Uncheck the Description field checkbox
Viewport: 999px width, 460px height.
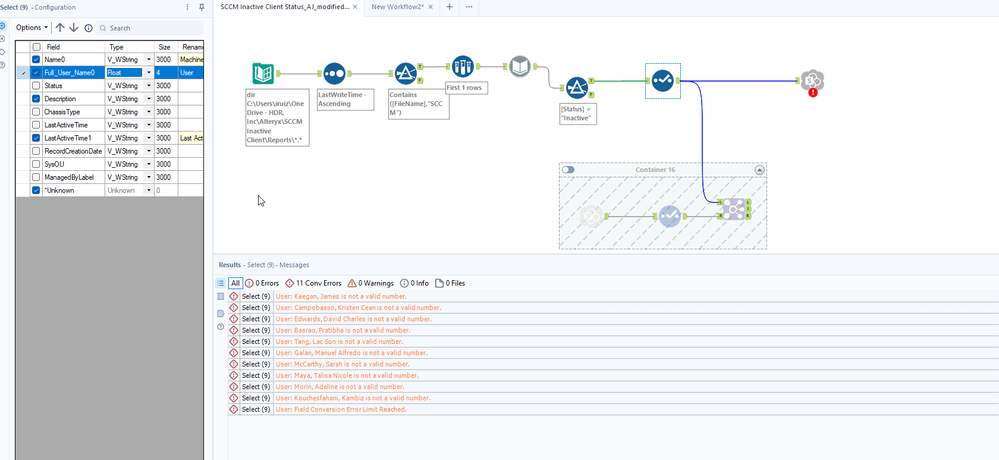pos(36,99)
